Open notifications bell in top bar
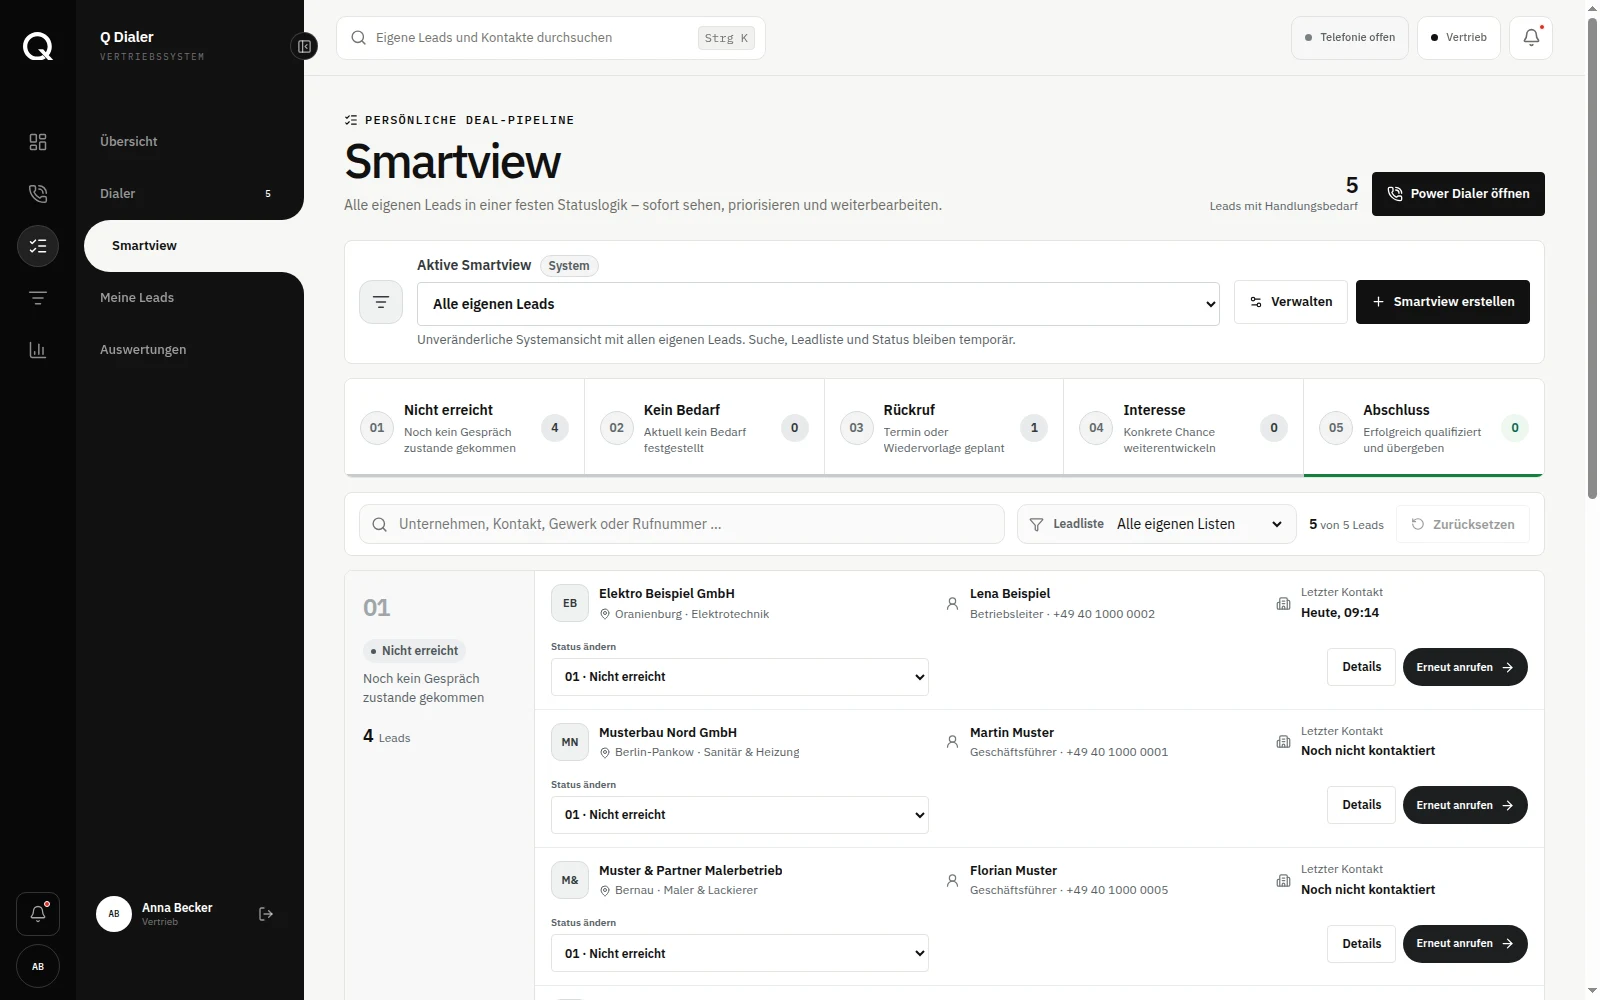The height and width of the screenshot is (1000, 1600). pyautogui.click(x=1531, y=38)
